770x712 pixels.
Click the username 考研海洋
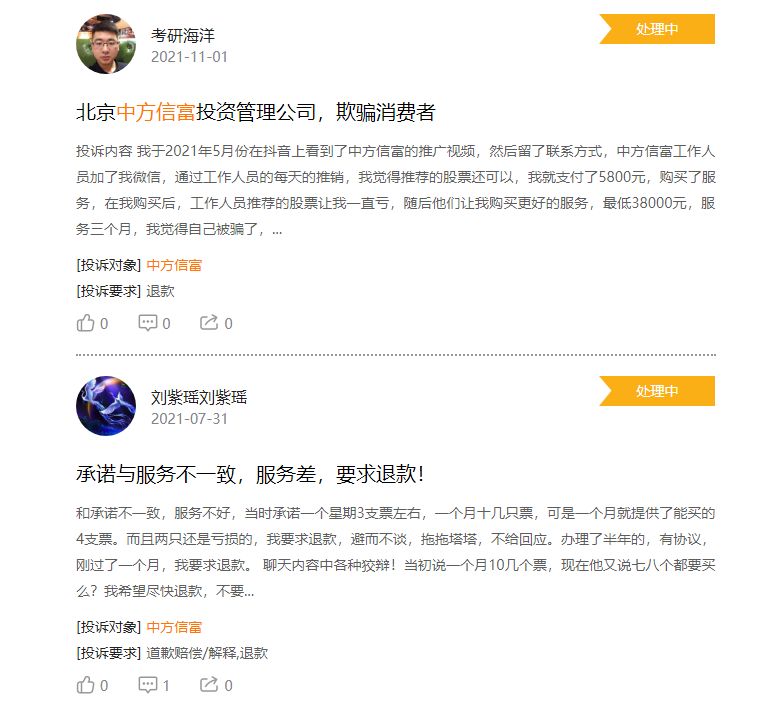pos(183,35)
